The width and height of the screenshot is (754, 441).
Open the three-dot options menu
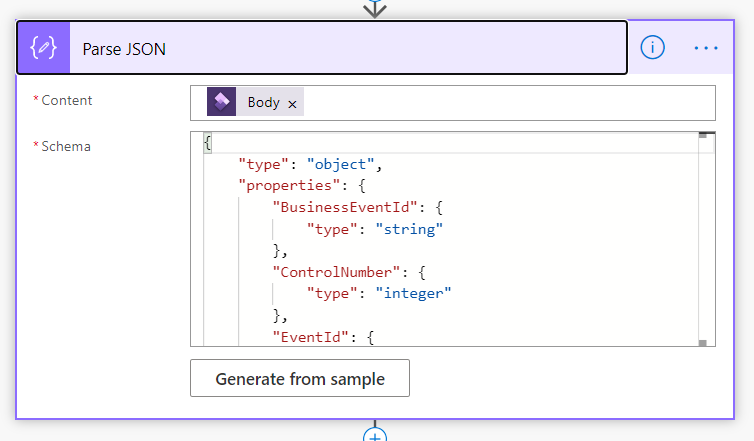[x=706, y=48]
